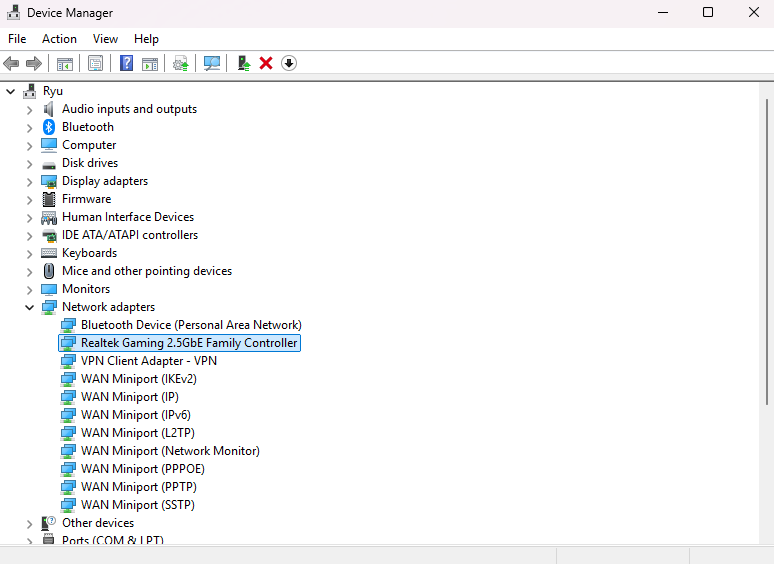Select WAN Miniport (L2TP)

(x=138, y=433)
